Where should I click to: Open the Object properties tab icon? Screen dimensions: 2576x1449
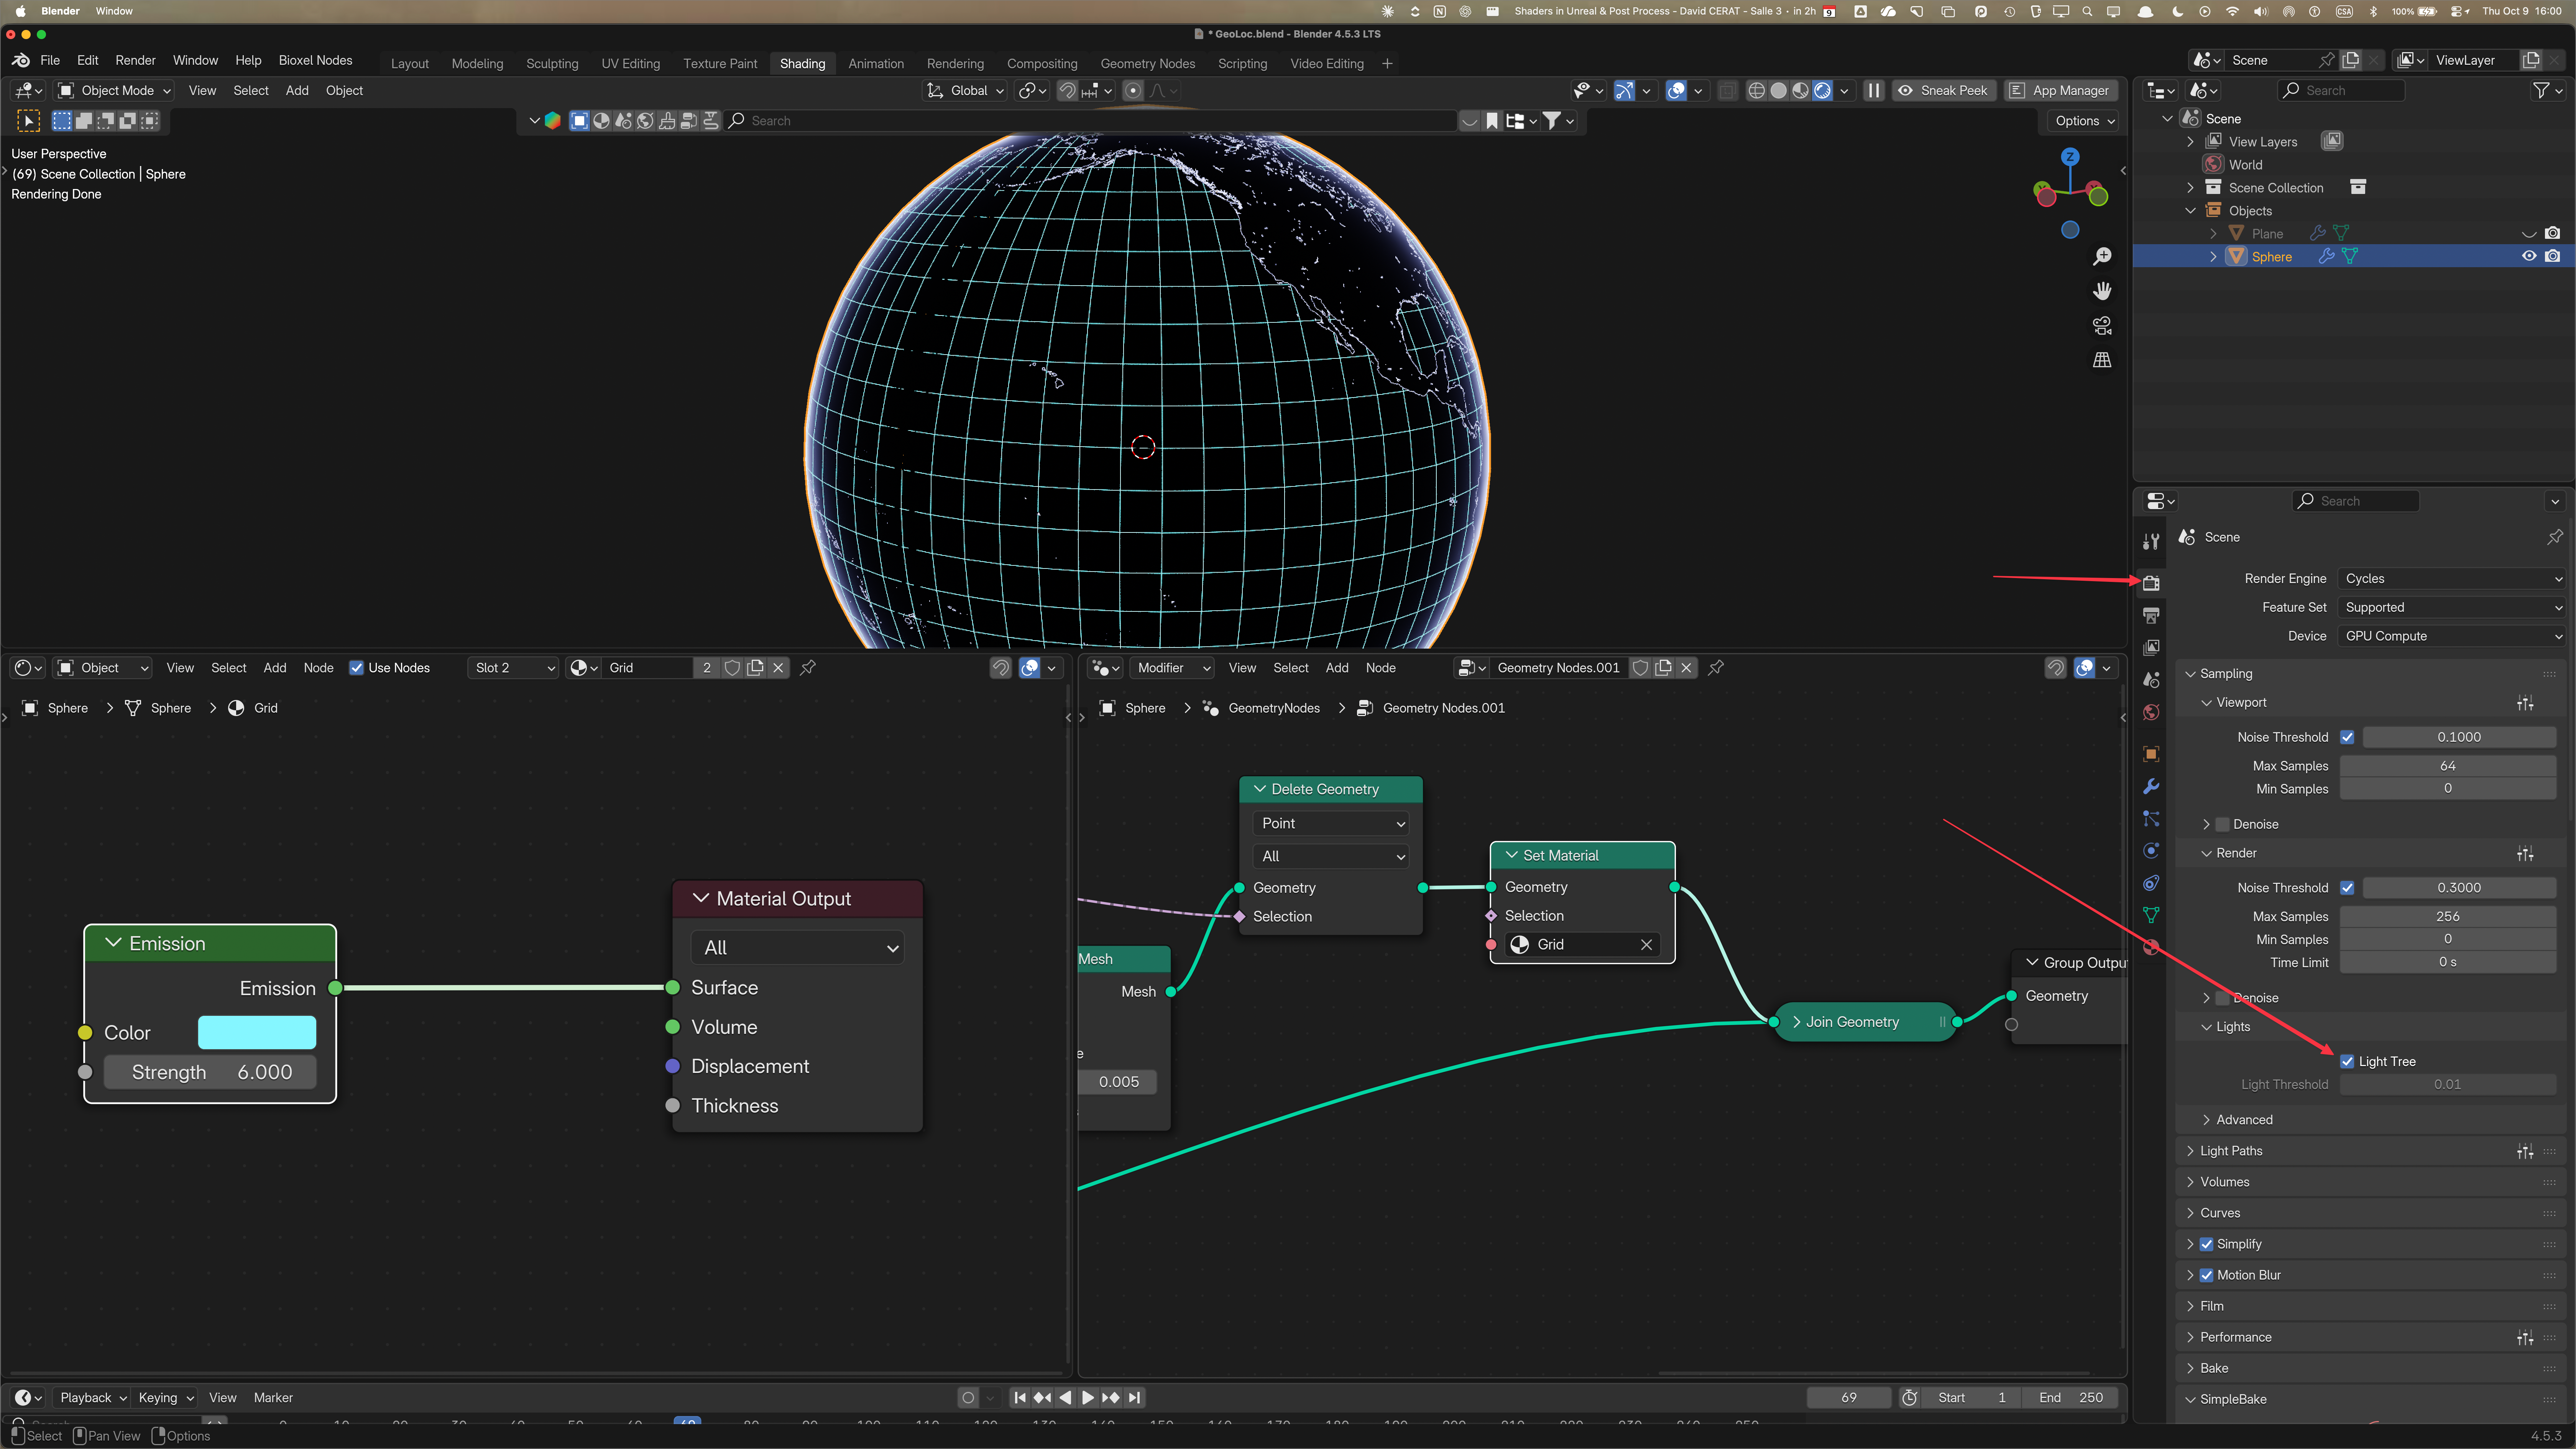point(2151,754)
